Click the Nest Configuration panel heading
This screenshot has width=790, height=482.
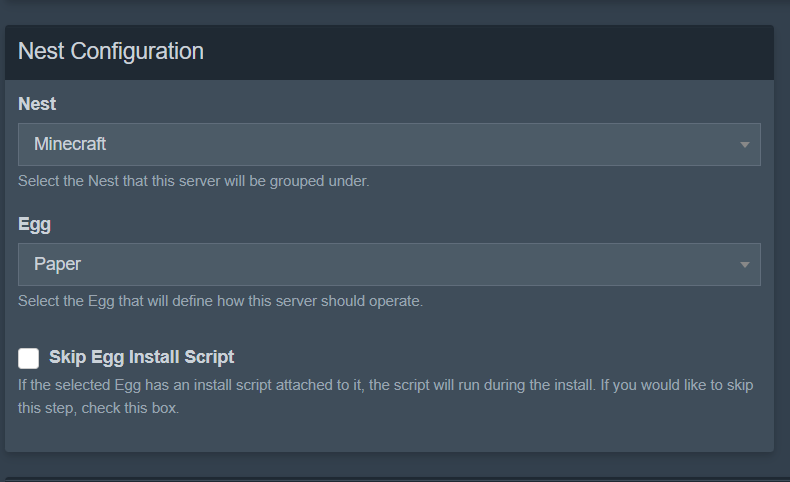pyautogui.click(x=111, y=51)
